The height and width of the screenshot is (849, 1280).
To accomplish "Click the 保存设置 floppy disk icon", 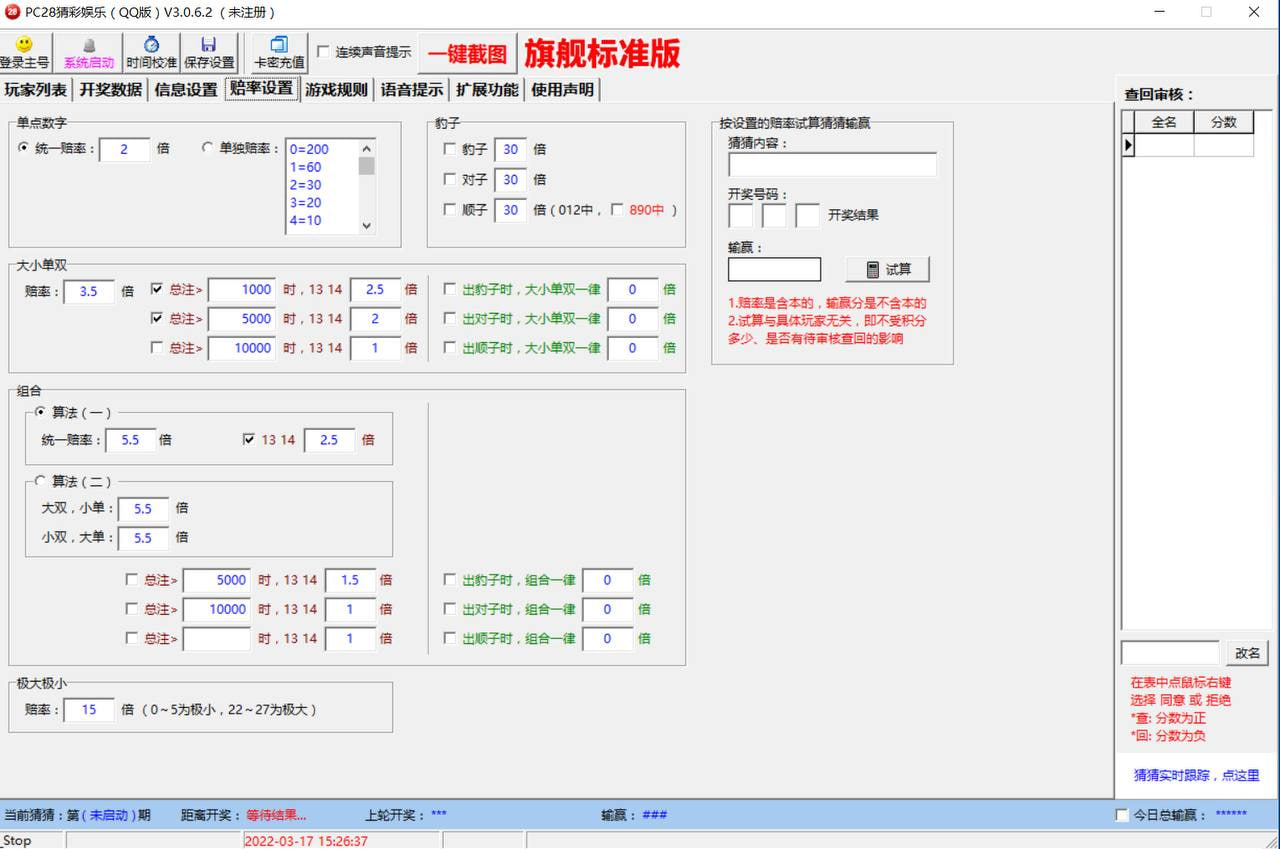I will point(209,46).
